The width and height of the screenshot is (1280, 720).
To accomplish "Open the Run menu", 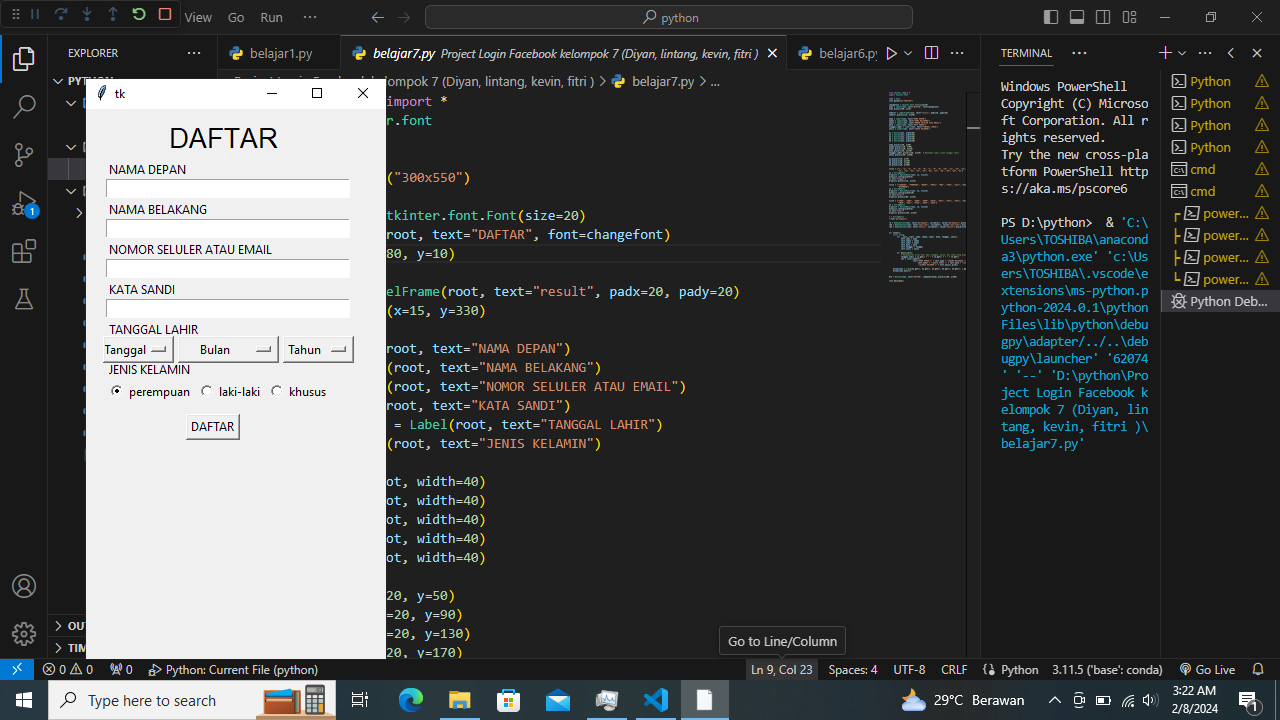I will [271, 17].
